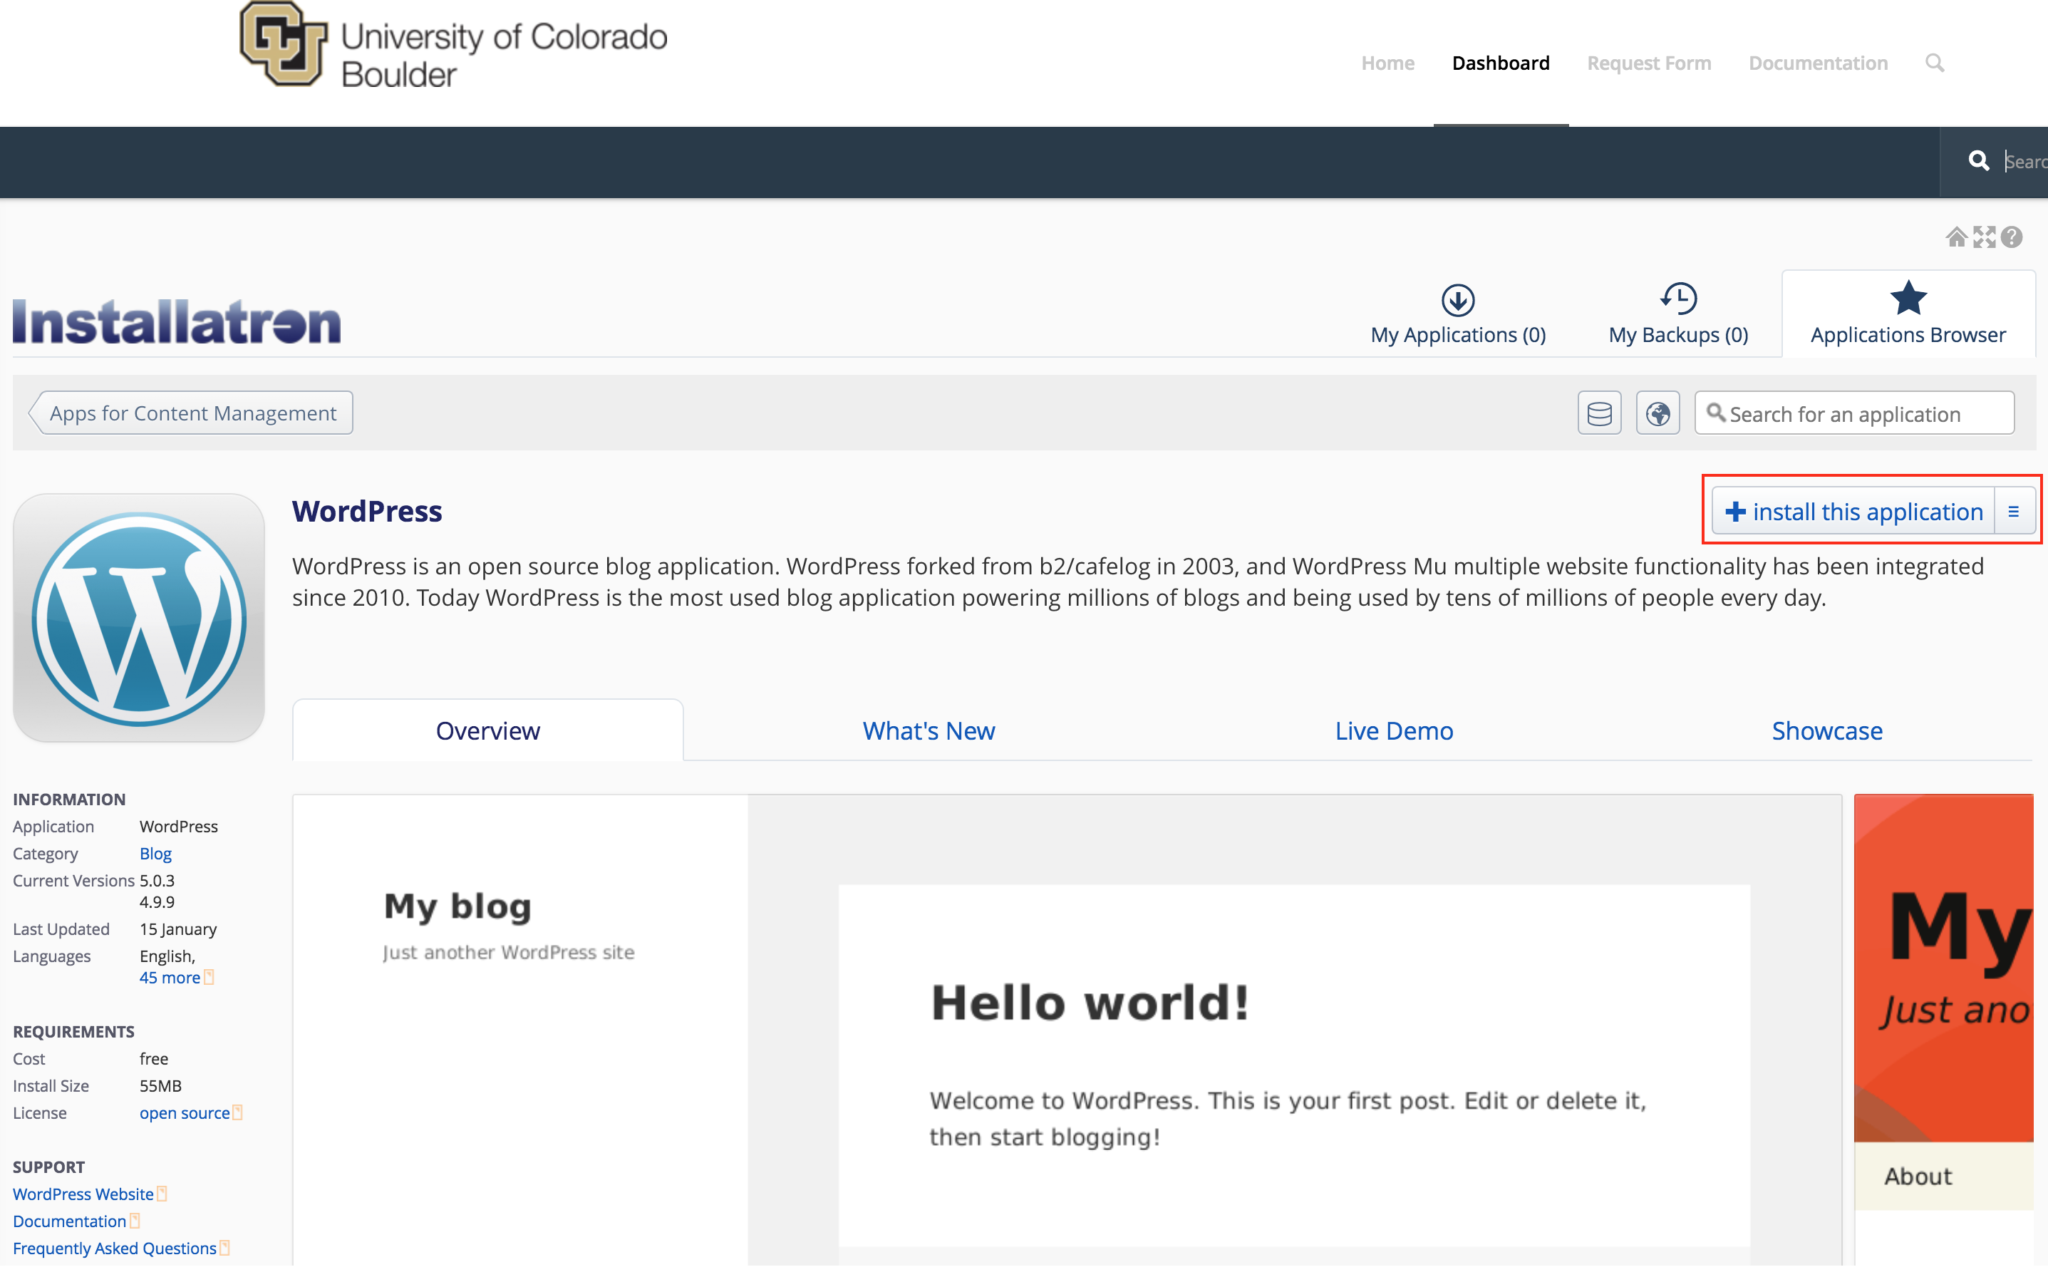The width and height of the screenshot is (2048, 1277).
Task: Click the Applications Browser star icon
Action: click(x=1907, y=300)
